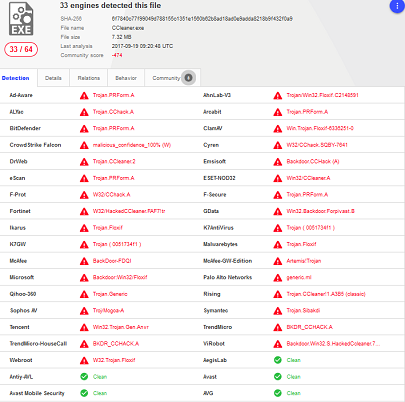Click the warning icon for Webroot

click(84, 361)
